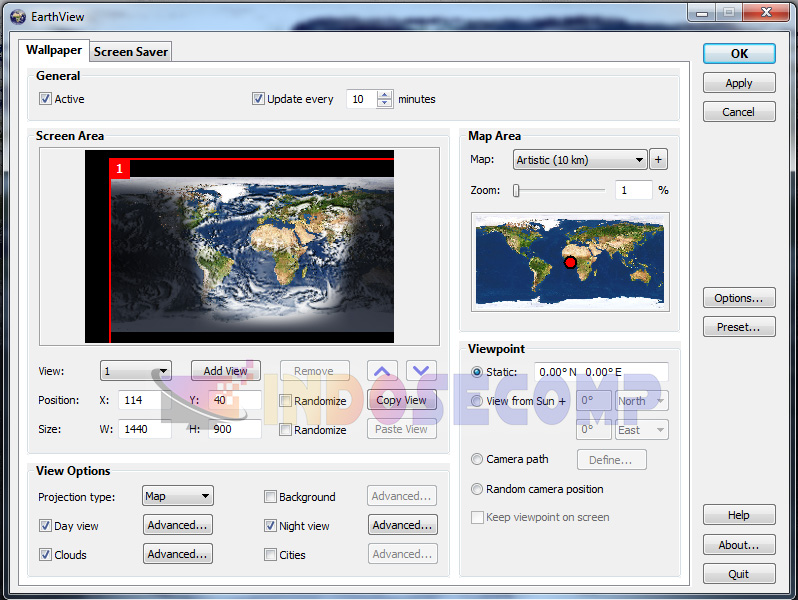Open the Preset dialog

[739, 327]
